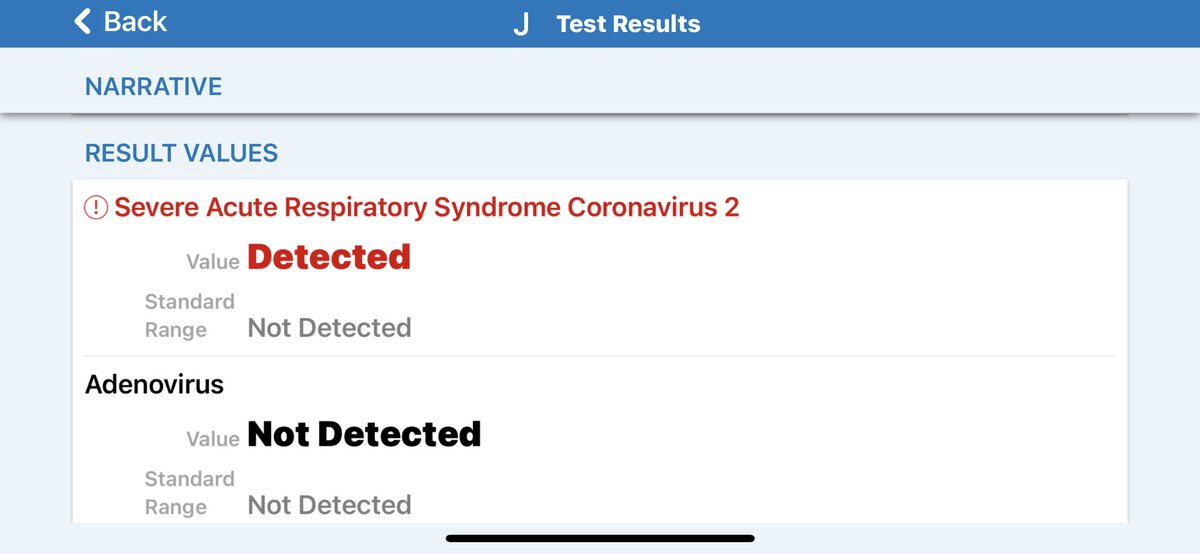Tap the Adenovirus Not Detected value
Screen dimensions: 1200x554
pos(364,435)
